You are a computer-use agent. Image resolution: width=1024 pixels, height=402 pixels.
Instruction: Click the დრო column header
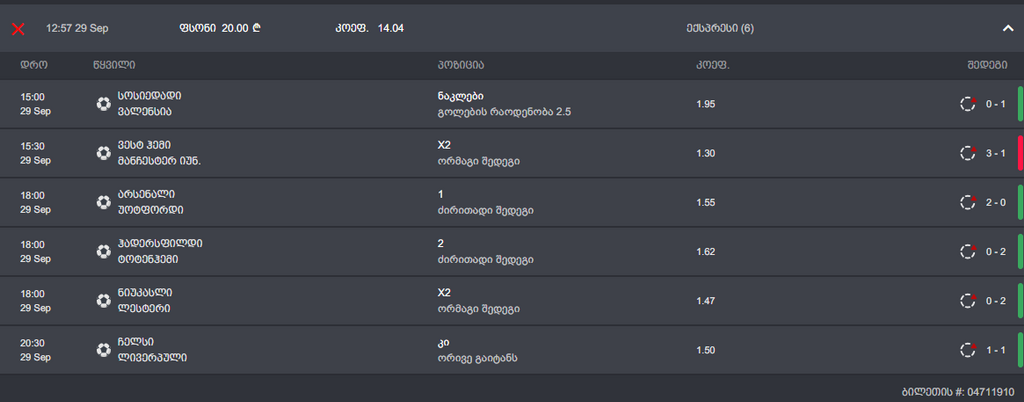pyautogui.click(x=35, y=66)
